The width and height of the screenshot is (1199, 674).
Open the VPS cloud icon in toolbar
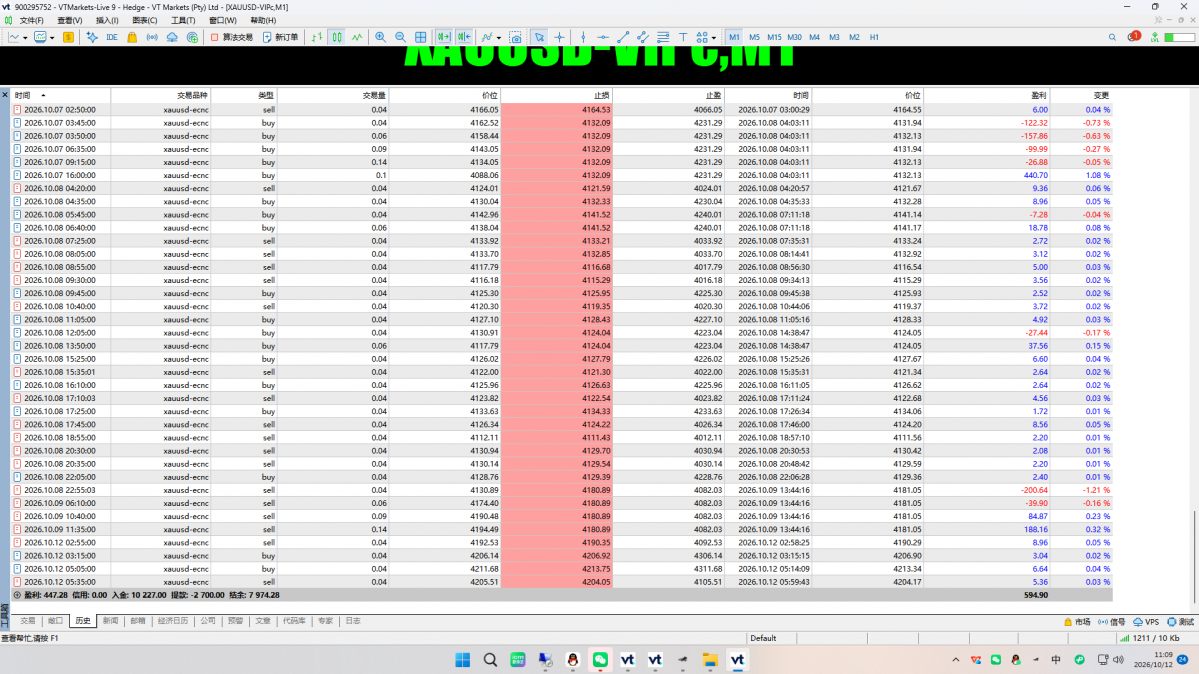click(x=172, y=37)
